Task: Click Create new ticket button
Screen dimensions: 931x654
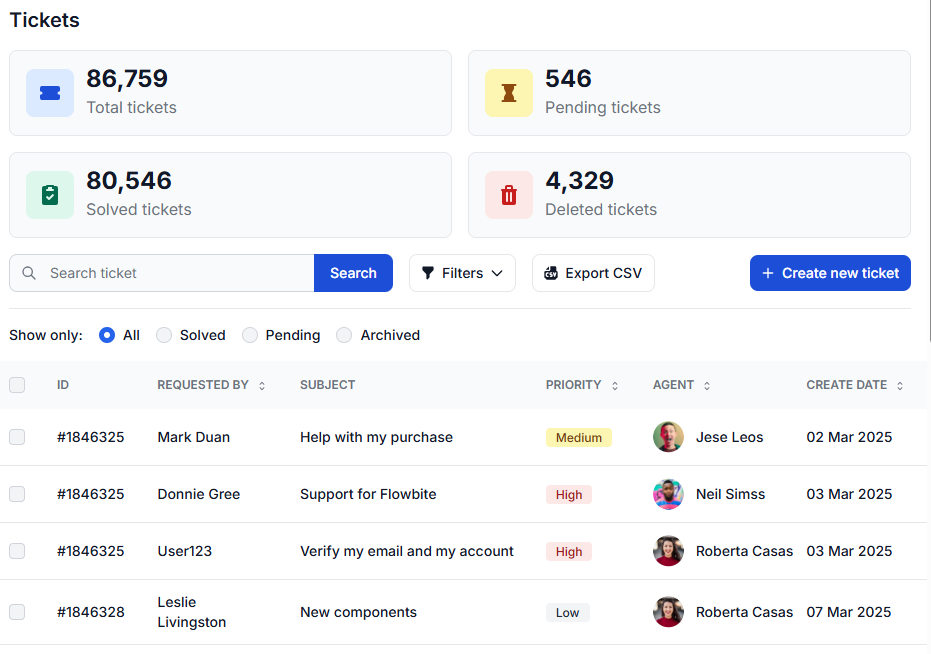Action: (x=830, y=273)
